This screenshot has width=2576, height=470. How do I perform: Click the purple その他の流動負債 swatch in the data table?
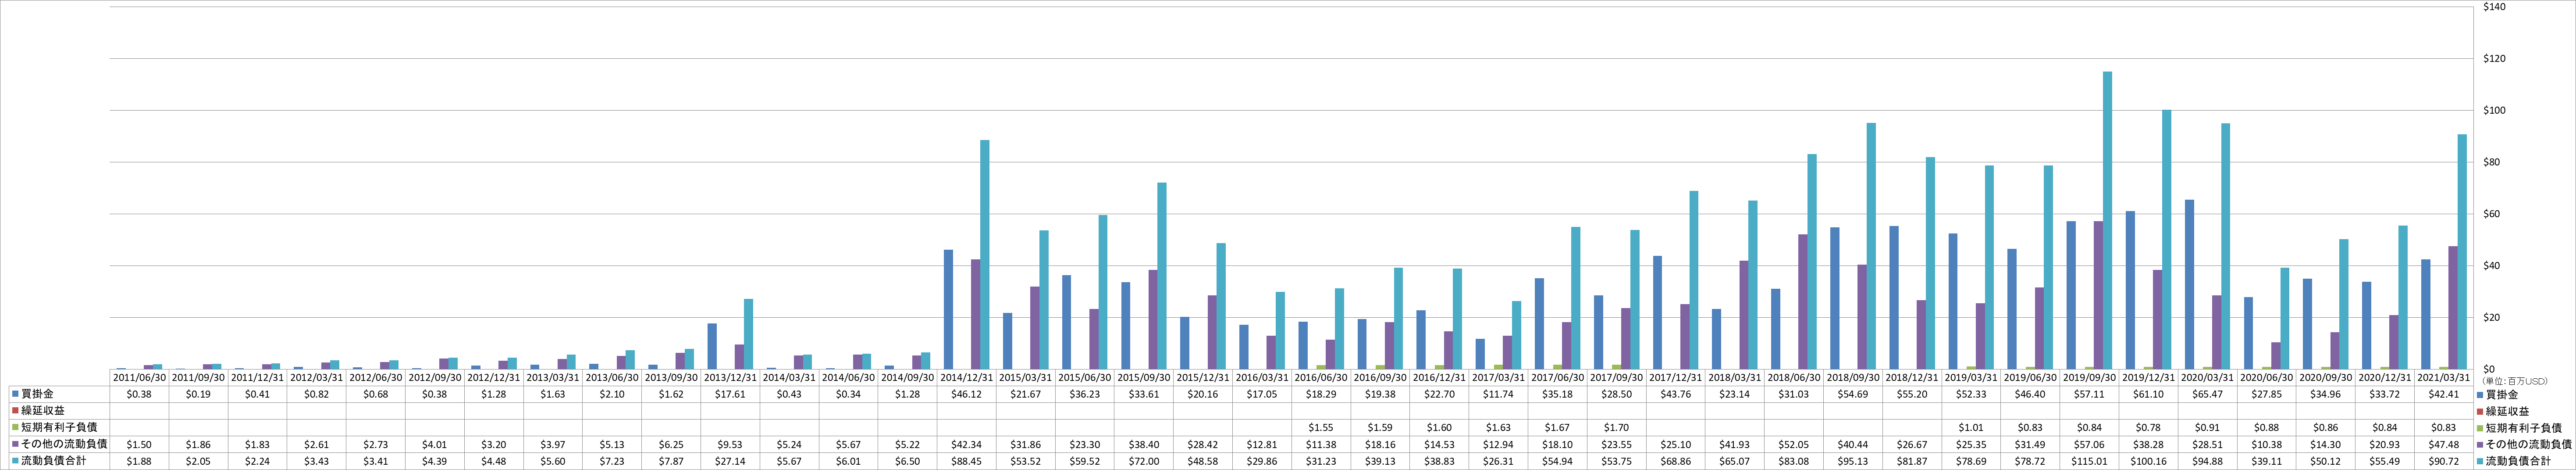coord(16,444)
